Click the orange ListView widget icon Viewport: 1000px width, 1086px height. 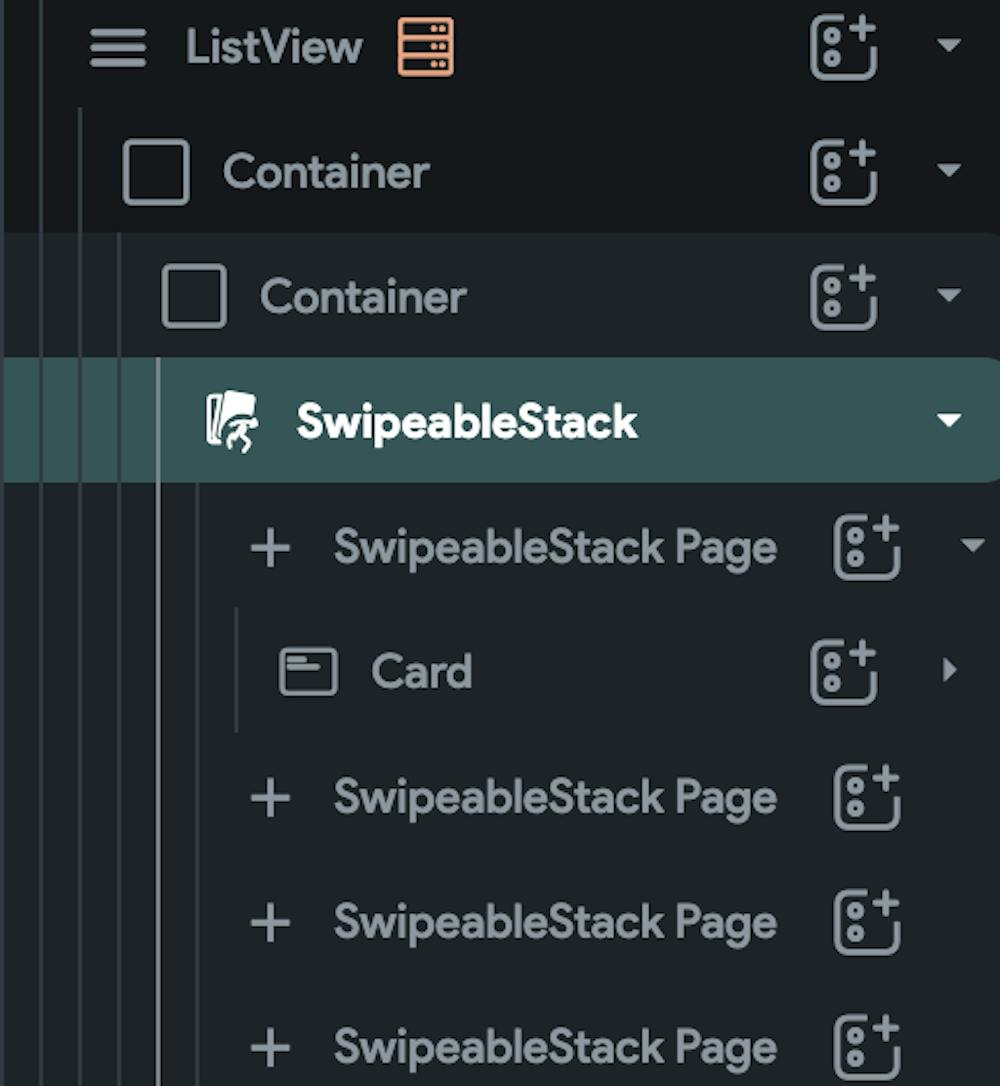(x=425, y=47)
